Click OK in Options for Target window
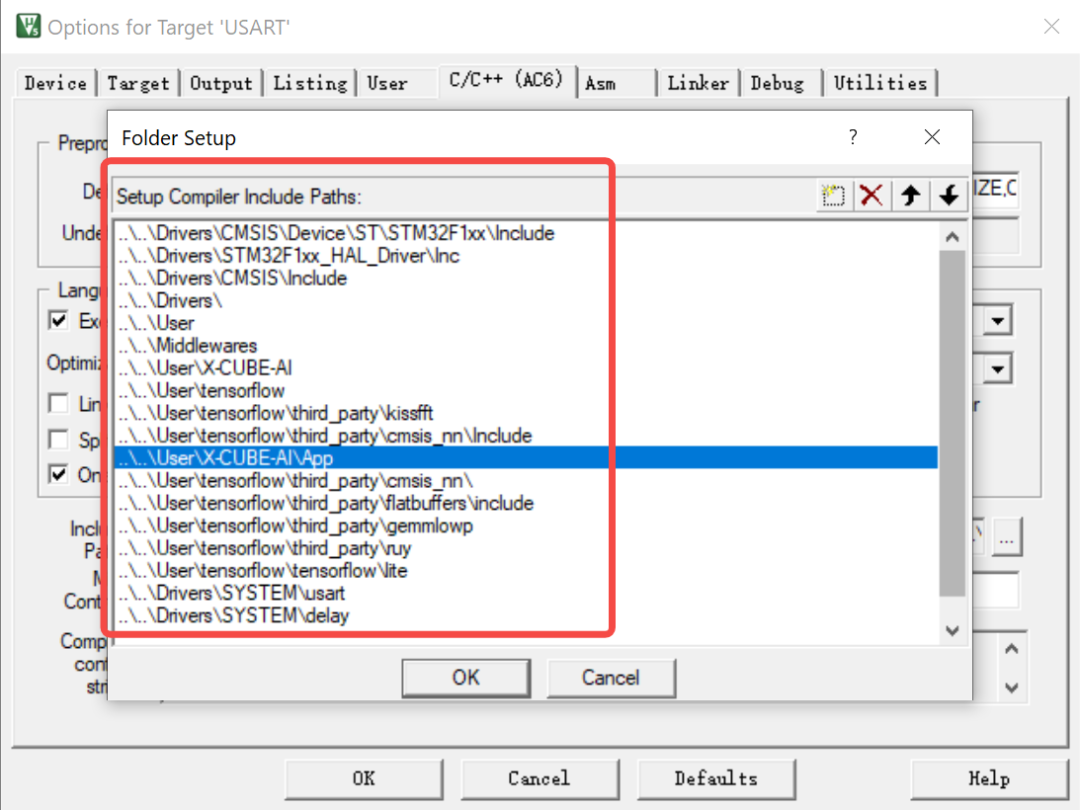The height and width of the screenshot is (810, 1080). (x=364, y=779)
